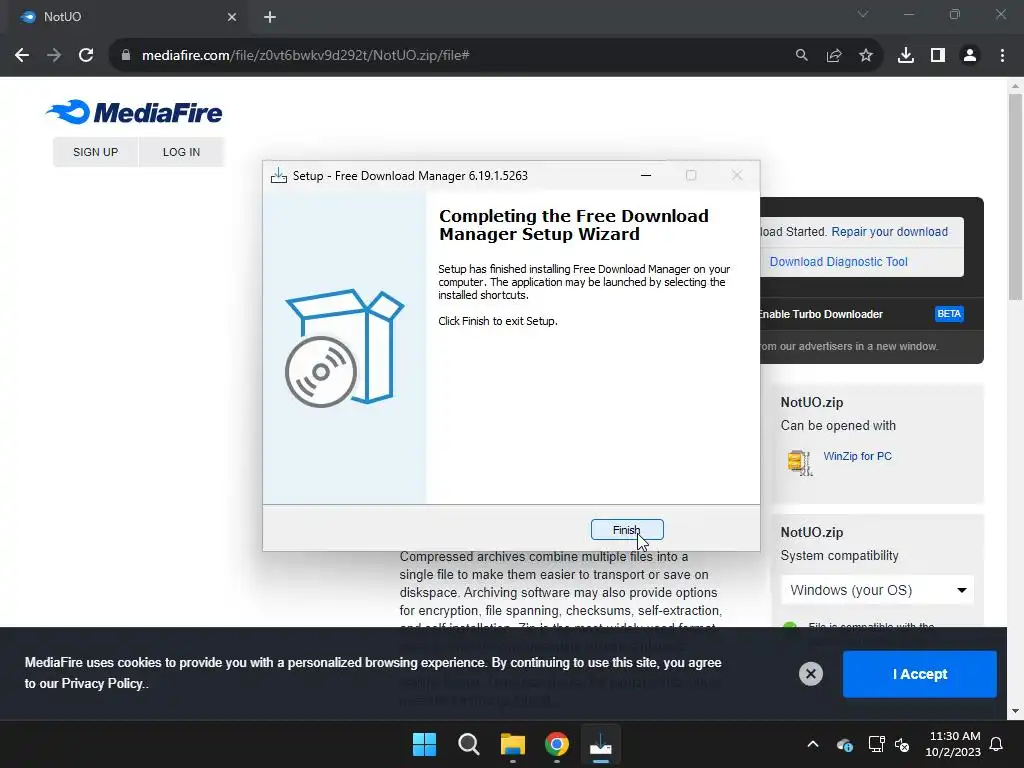Viewport: 1024px width, 768px height.
Task: Click the NotUO.zip System compatibility heading
Action: 839,544
